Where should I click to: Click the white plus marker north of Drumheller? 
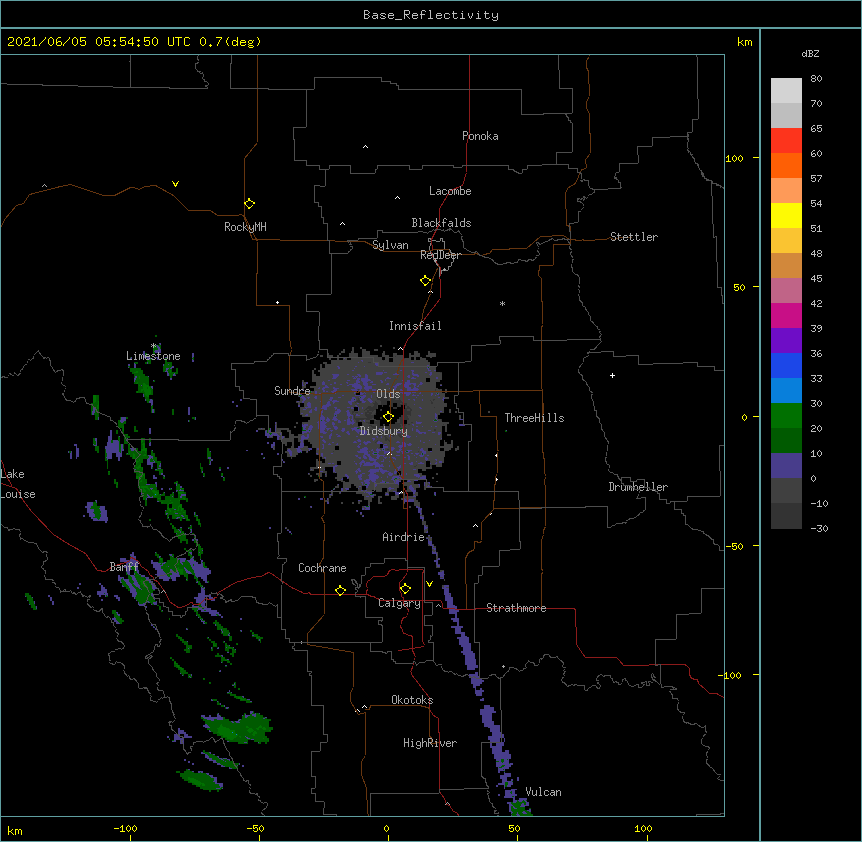click(x=612, y=375)
